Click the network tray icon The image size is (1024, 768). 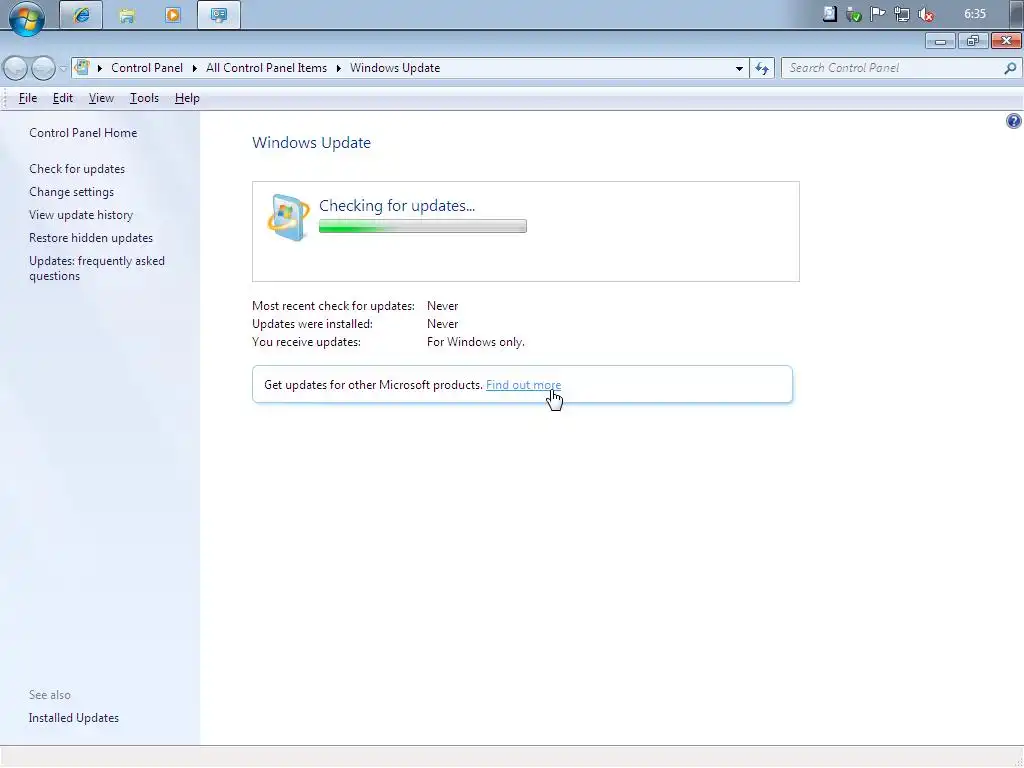[x=902, y=14]
